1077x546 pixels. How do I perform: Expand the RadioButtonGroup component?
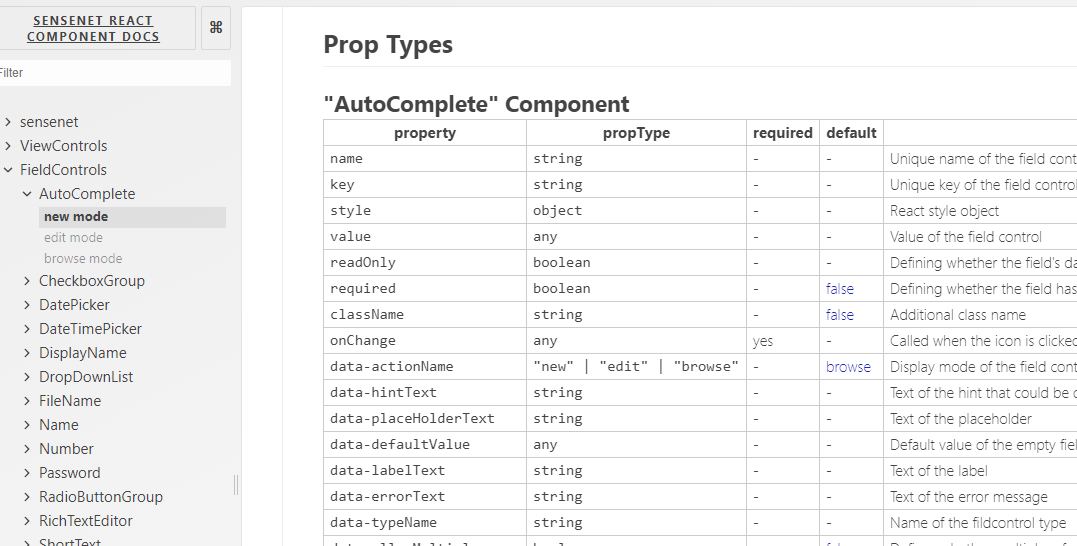(x=100, y=497)
